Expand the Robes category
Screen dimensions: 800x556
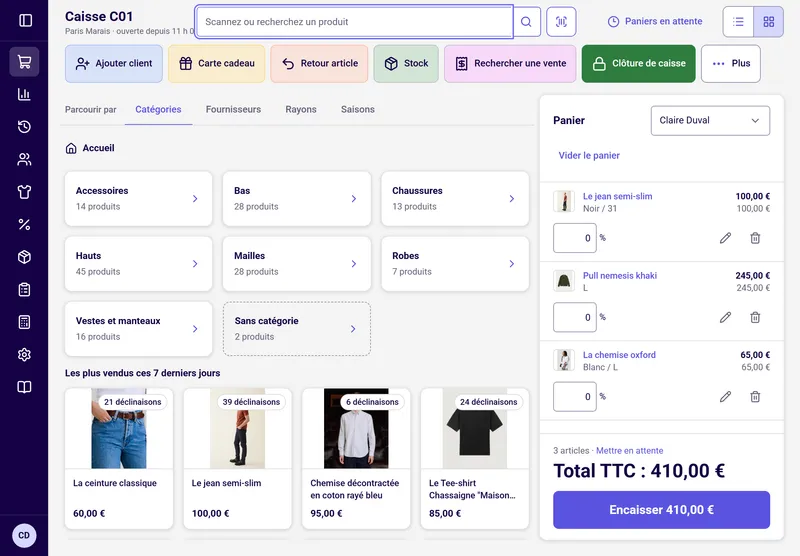(455, 264)
